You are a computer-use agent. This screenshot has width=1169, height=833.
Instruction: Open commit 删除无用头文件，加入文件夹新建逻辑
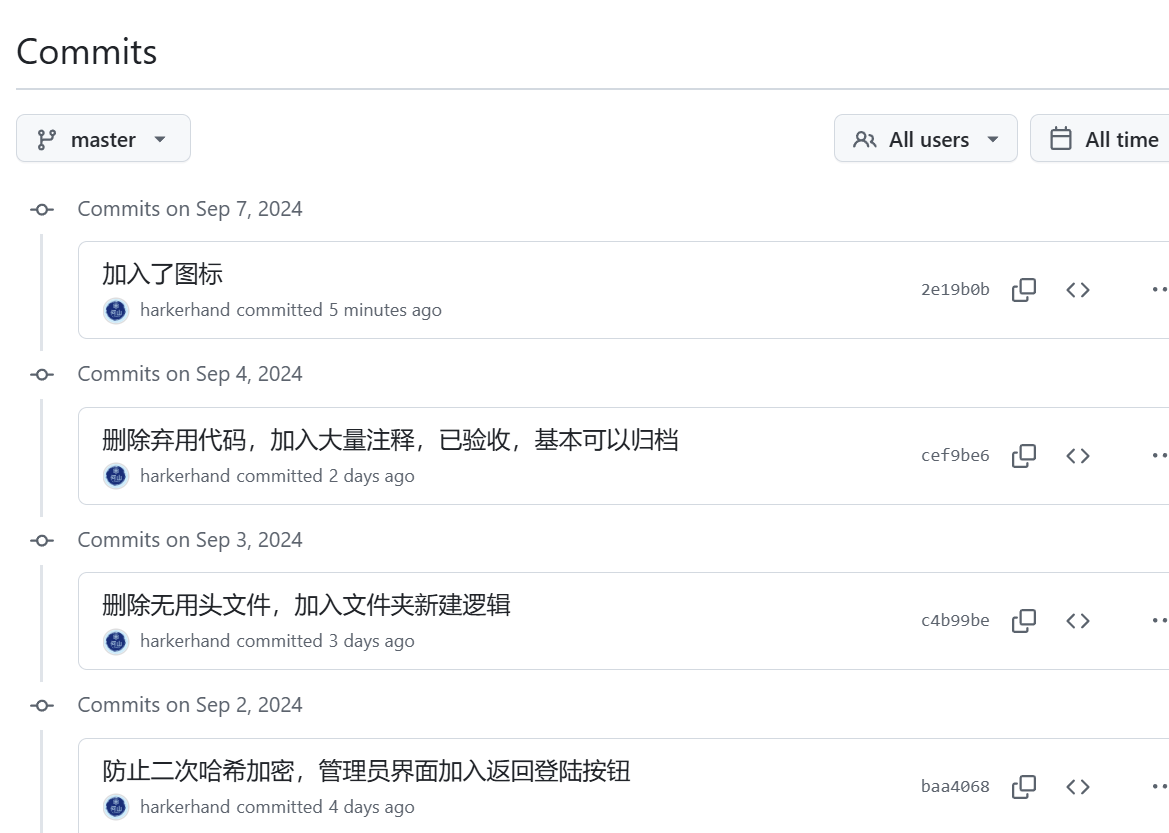click(x=306, y=604)
